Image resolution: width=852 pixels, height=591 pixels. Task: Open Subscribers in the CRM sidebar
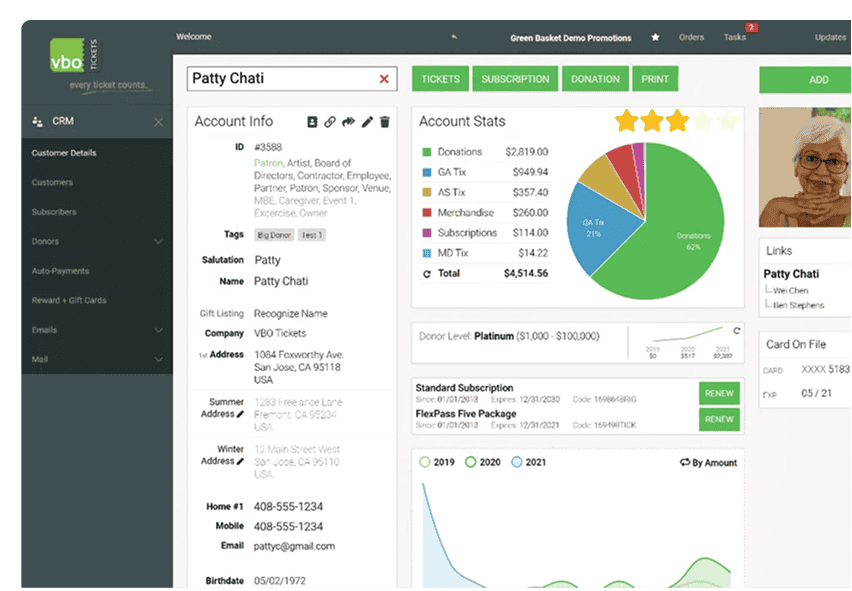point(53,212)
